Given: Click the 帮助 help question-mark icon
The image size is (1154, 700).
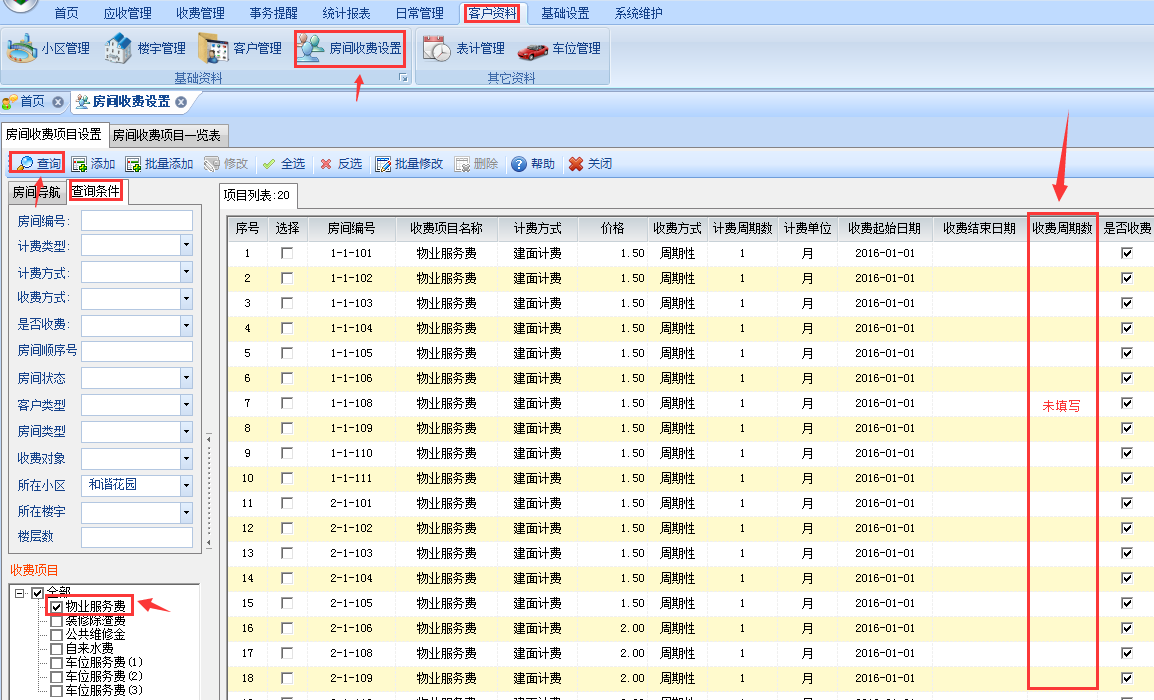Looking at the screenshot, I should tap(519, 163).
